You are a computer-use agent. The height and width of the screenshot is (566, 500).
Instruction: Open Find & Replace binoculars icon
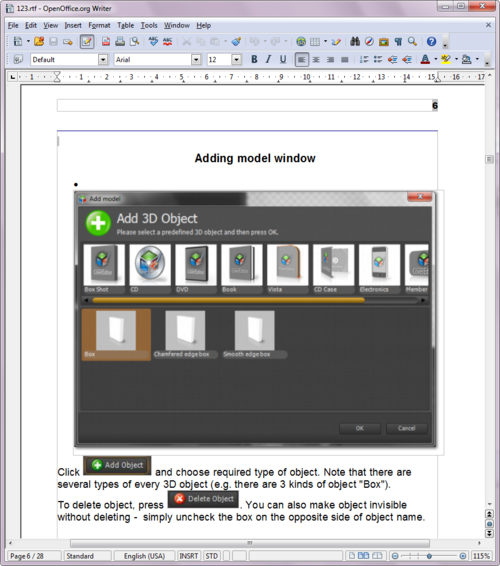[x=355, y=42]
